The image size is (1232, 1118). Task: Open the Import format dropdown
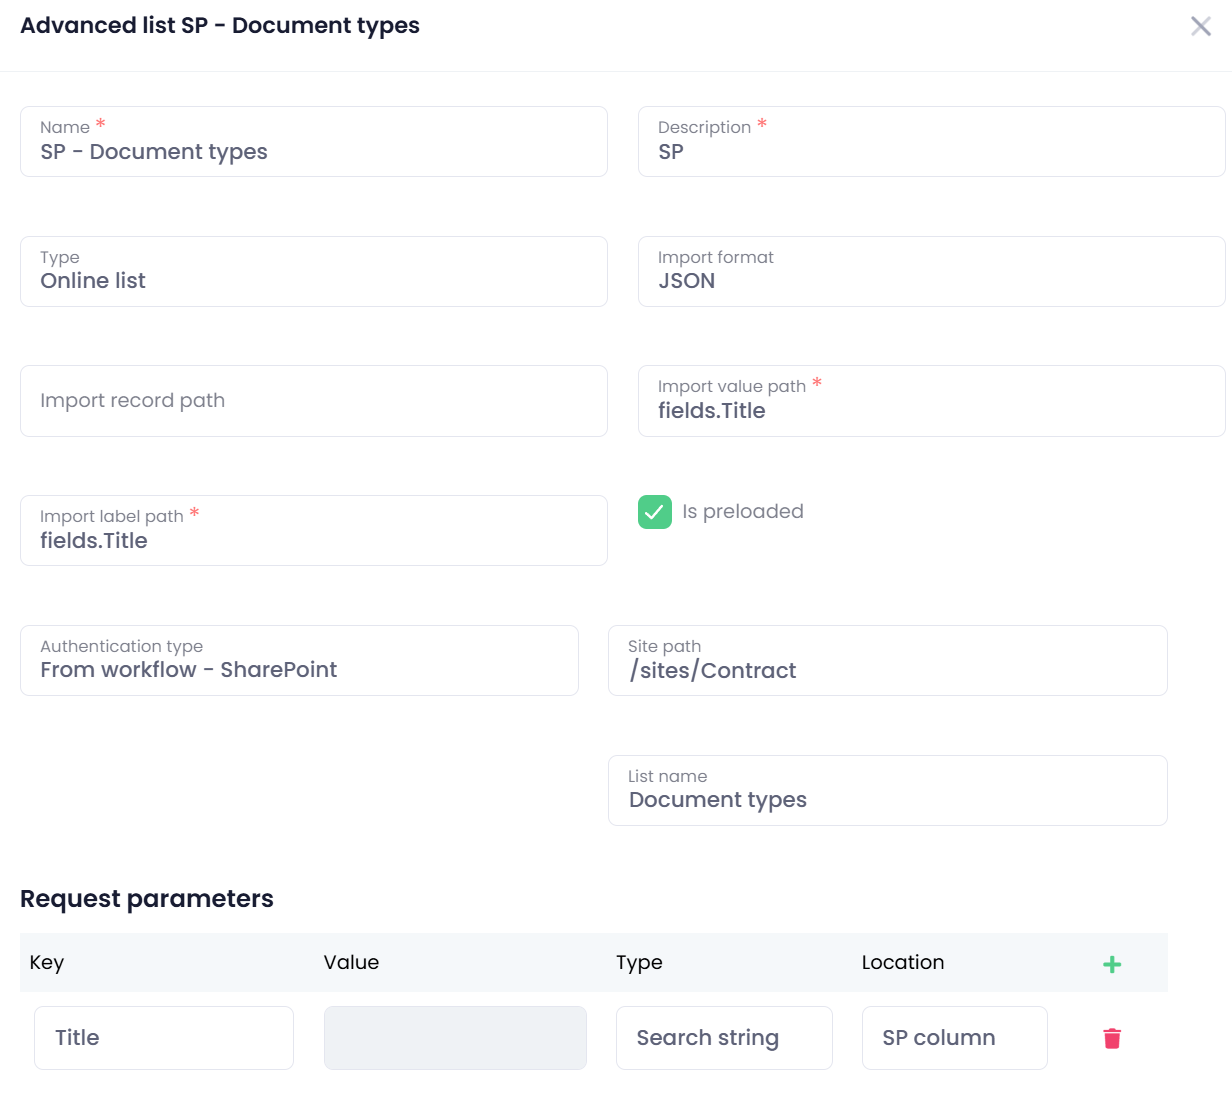pos(930,272)
